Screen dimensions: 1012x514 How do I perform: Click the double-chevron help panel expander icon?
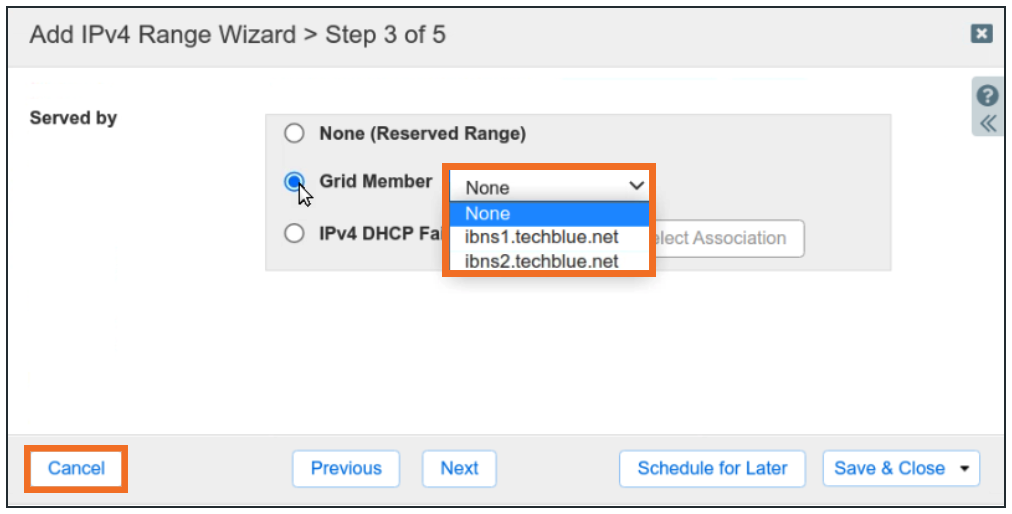pyautogui.click(x=987, y=123)
